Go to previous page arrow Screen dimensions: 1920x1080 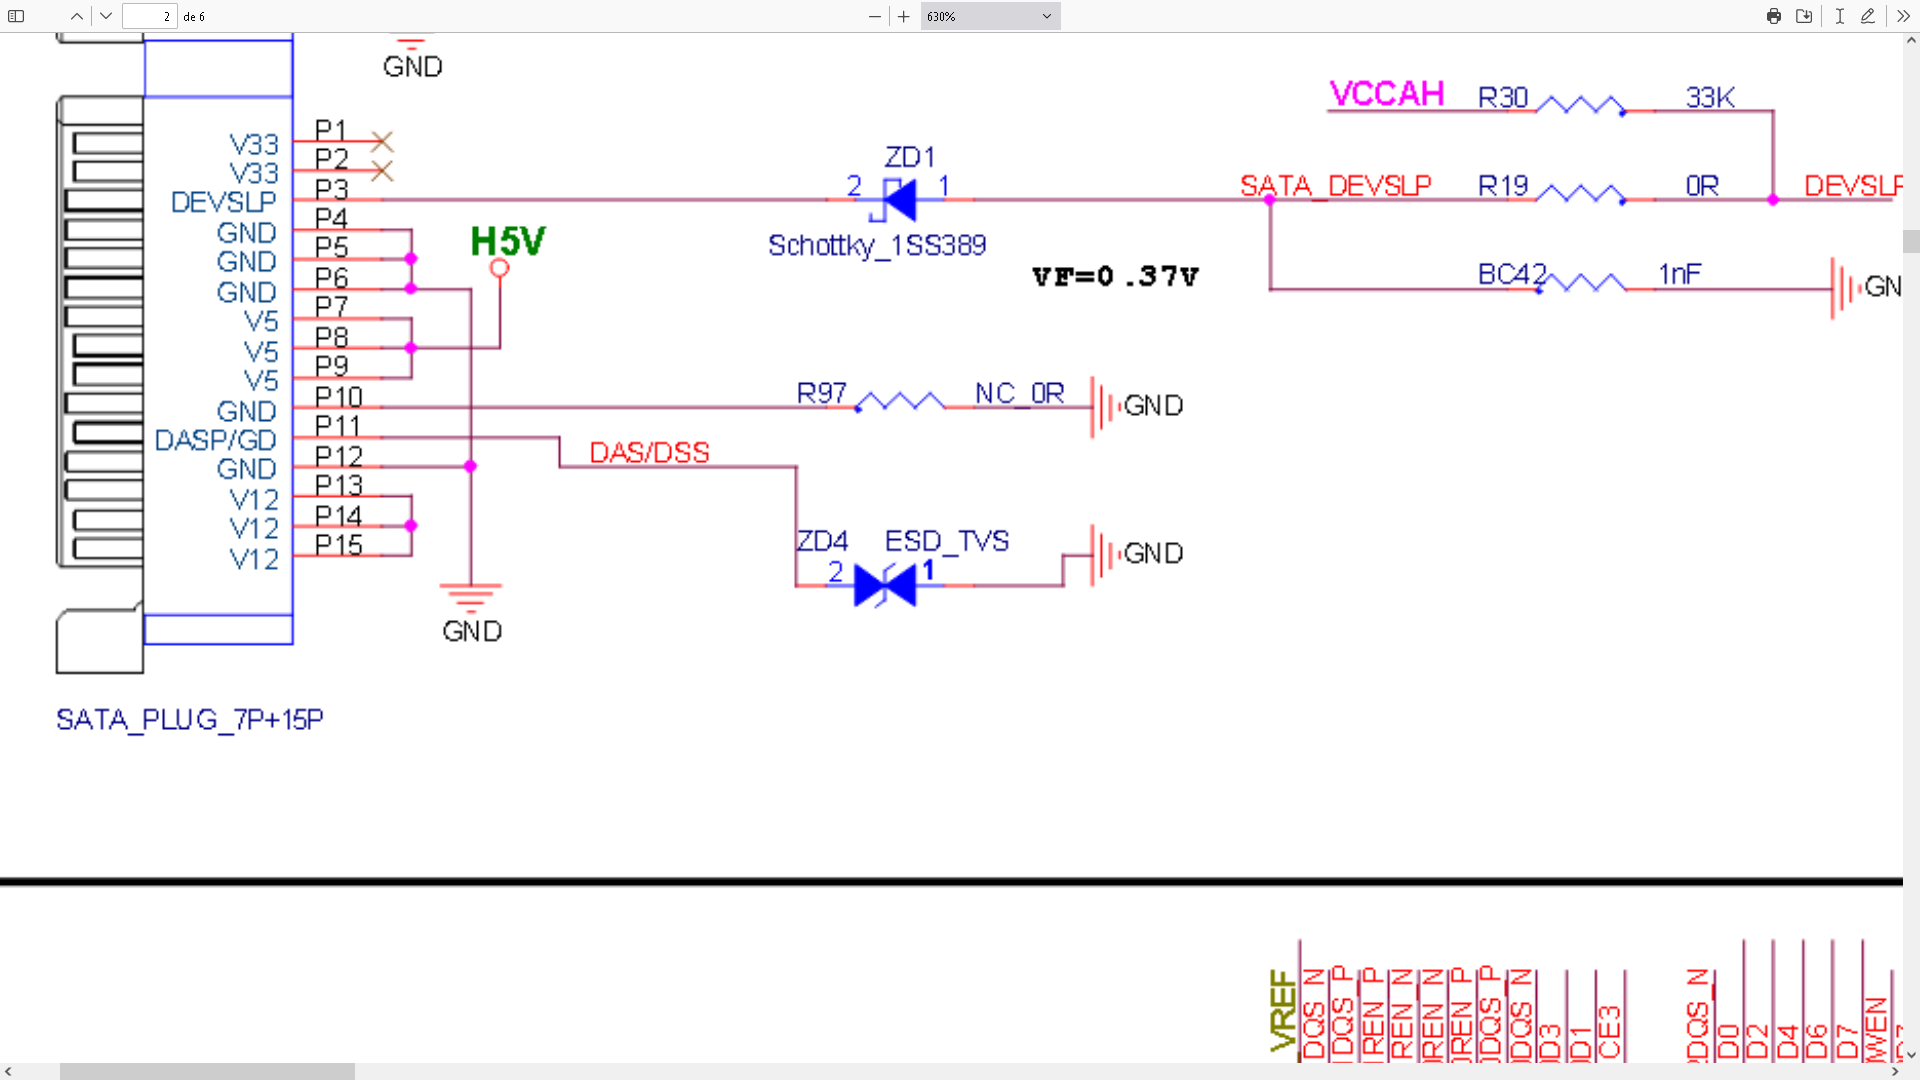(x=77, y=16)
